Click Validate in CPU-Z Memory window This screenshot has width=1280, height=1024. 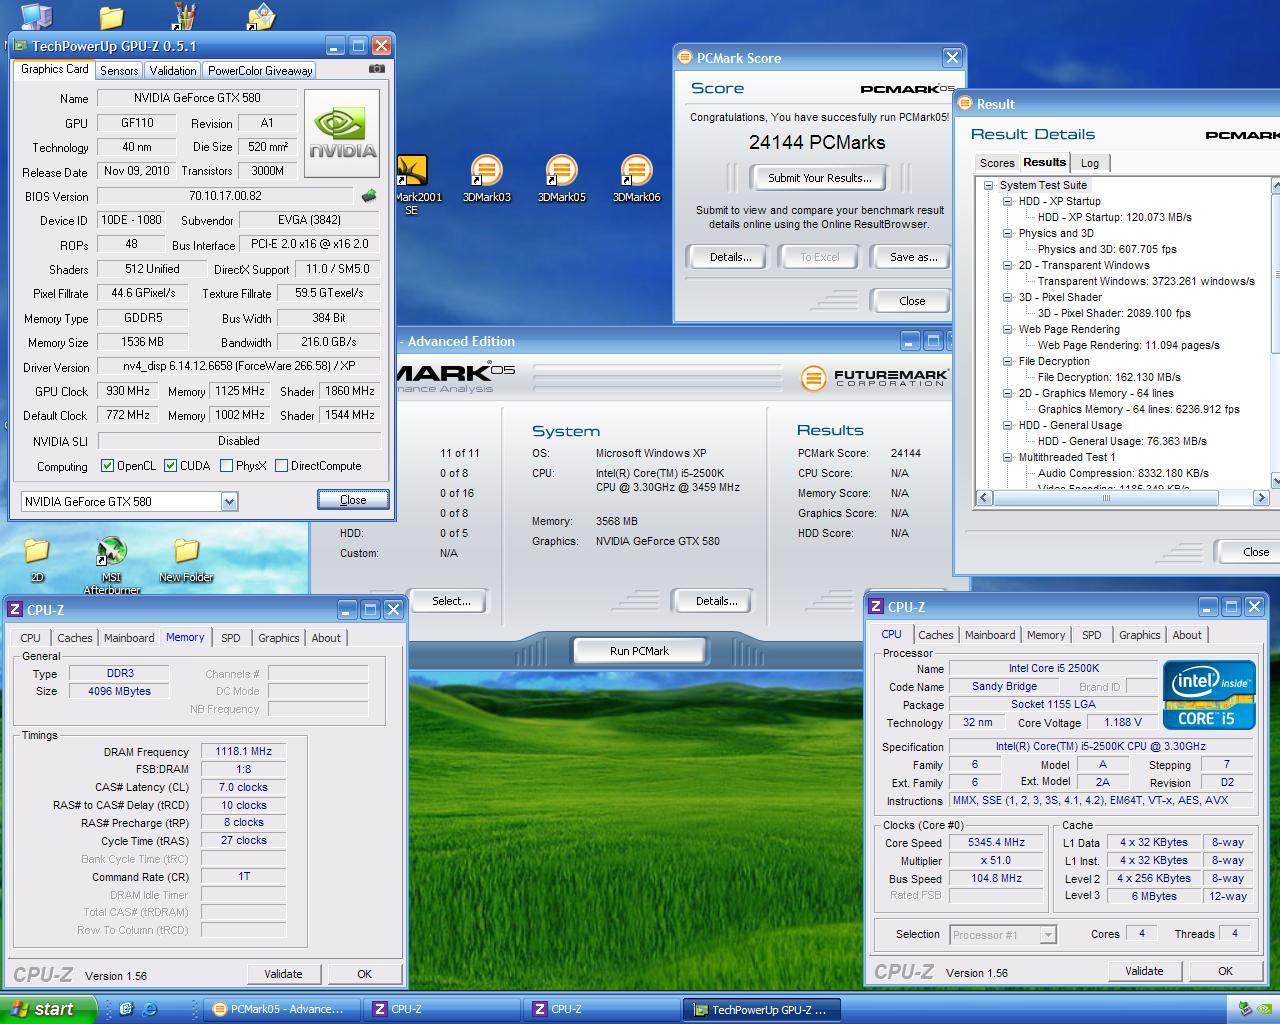[x=283, y=974]
